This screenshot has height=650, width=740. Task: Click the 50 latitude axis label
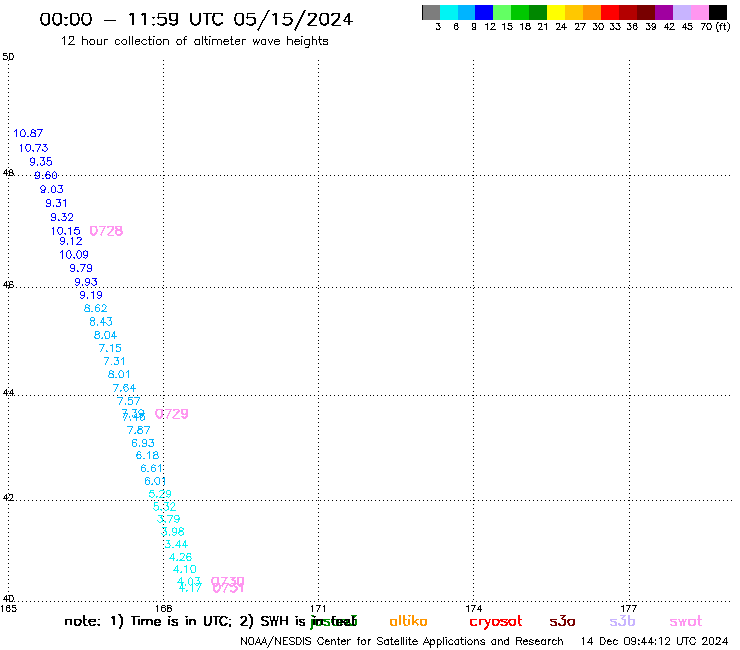(8, 57)
